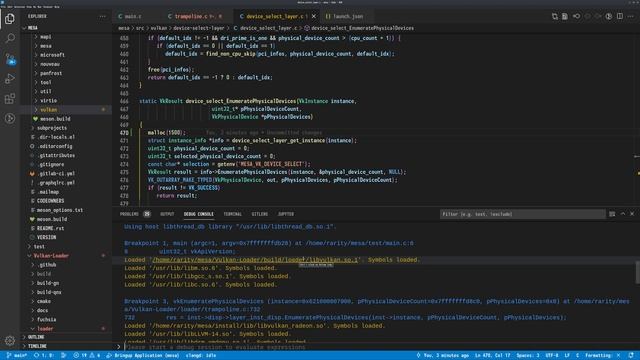640x360 pixels.
Task: Expand the panfrost folder
Action: 65,73
